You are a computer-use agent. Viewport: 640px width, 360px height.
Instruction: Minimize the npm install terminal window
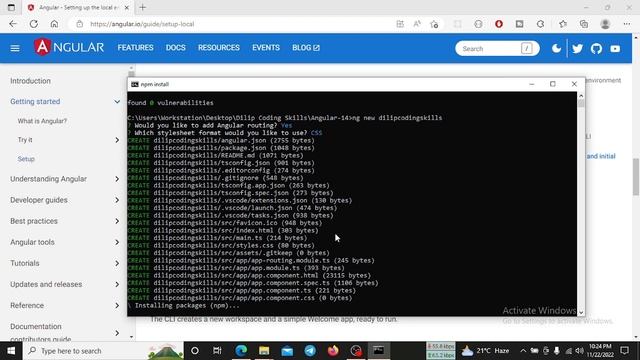(x=531, y=84)
